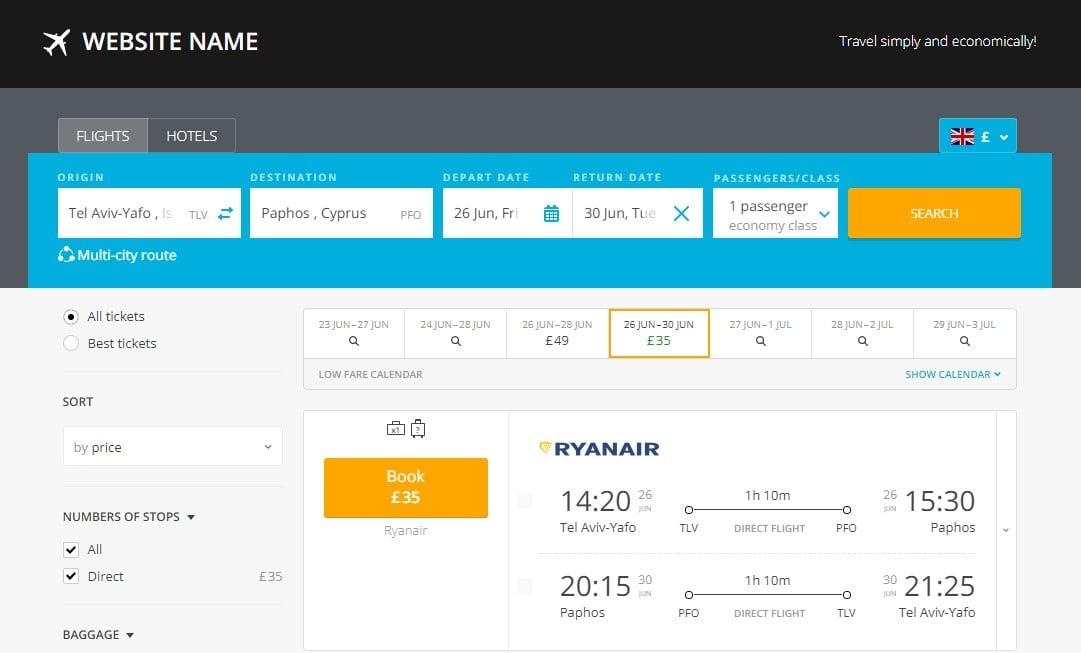Select the 26 JUN–28 JUN £49 fare tab
The height and width of the screenshot is (653, 1081).
click(556, 333)
